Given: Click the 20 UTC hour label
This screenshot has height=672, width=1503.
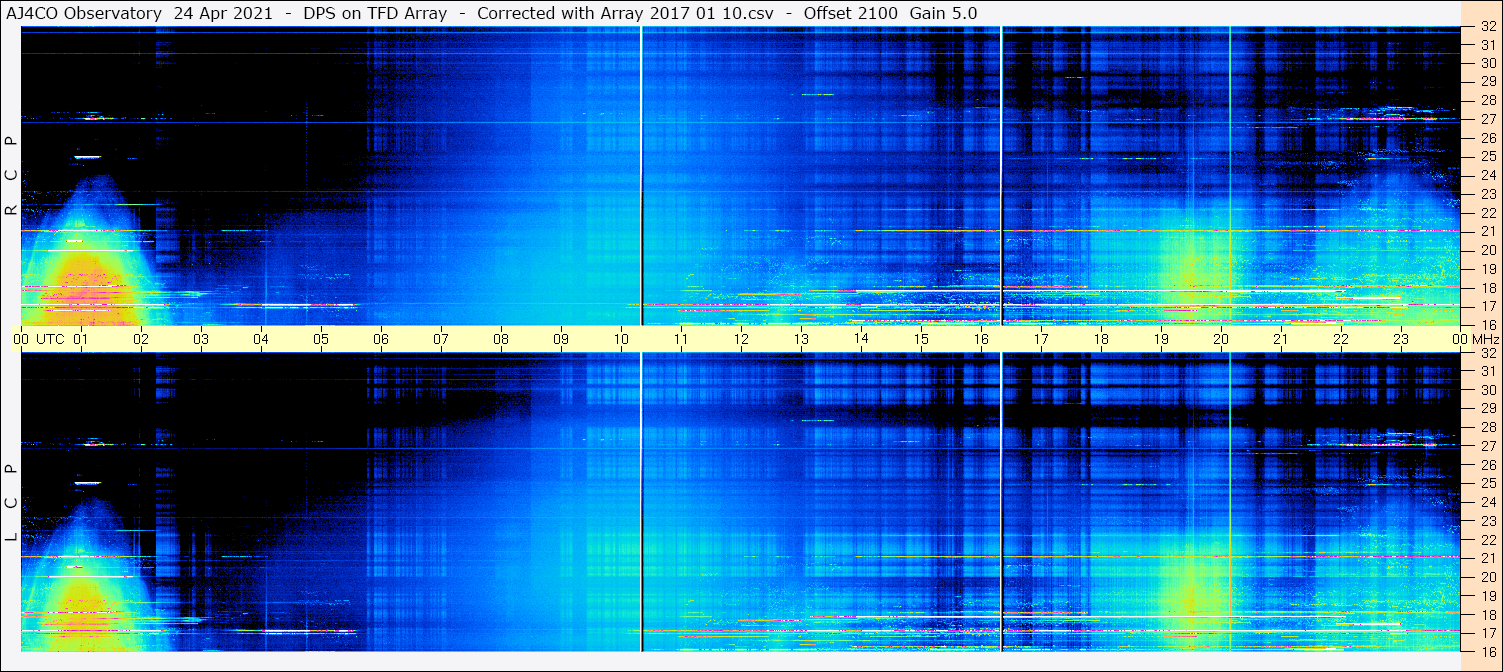Looking at the screenshot, I should click(1221, 339).
